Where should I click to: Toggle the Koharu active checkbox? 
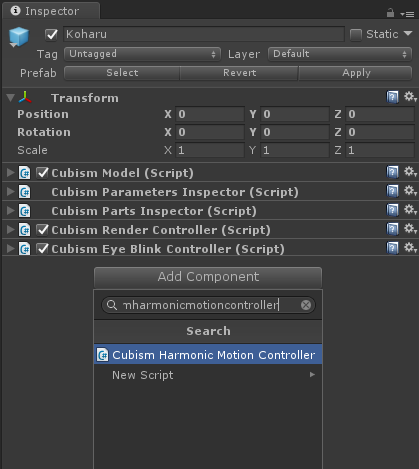(51, 34)
